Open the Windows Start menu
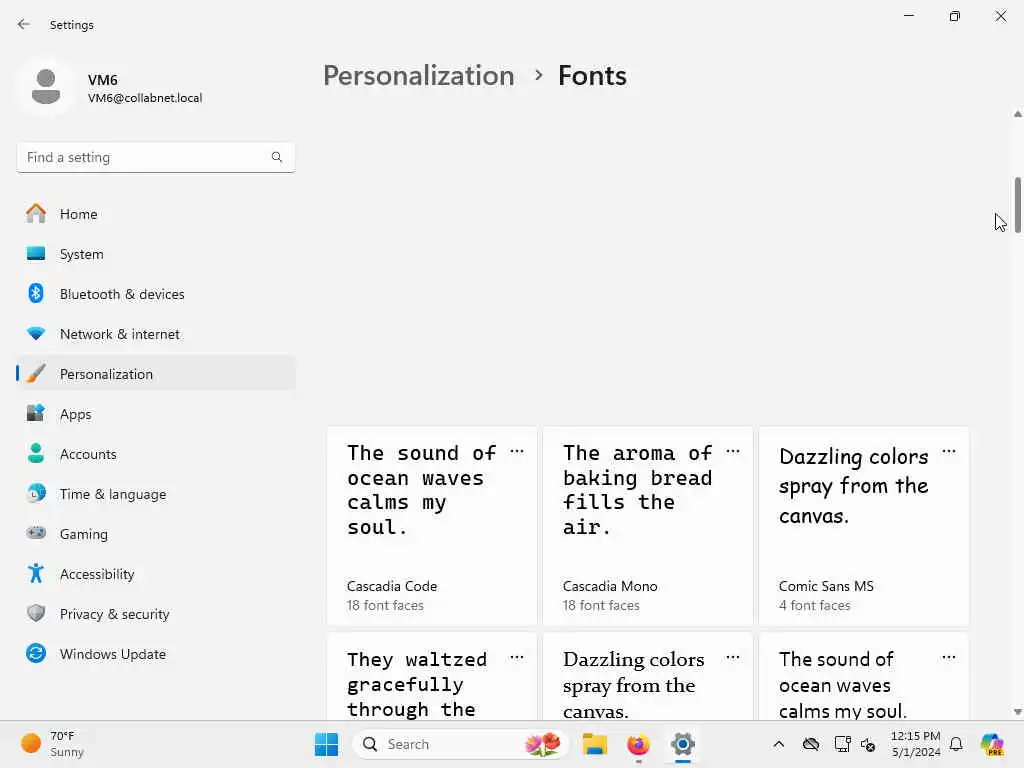 pyautogui.click(x=327, y=744)
